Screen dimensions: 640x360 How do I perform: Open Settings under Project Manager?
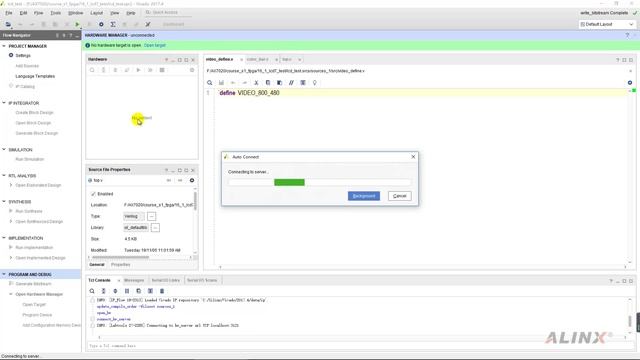coord(23,56)
